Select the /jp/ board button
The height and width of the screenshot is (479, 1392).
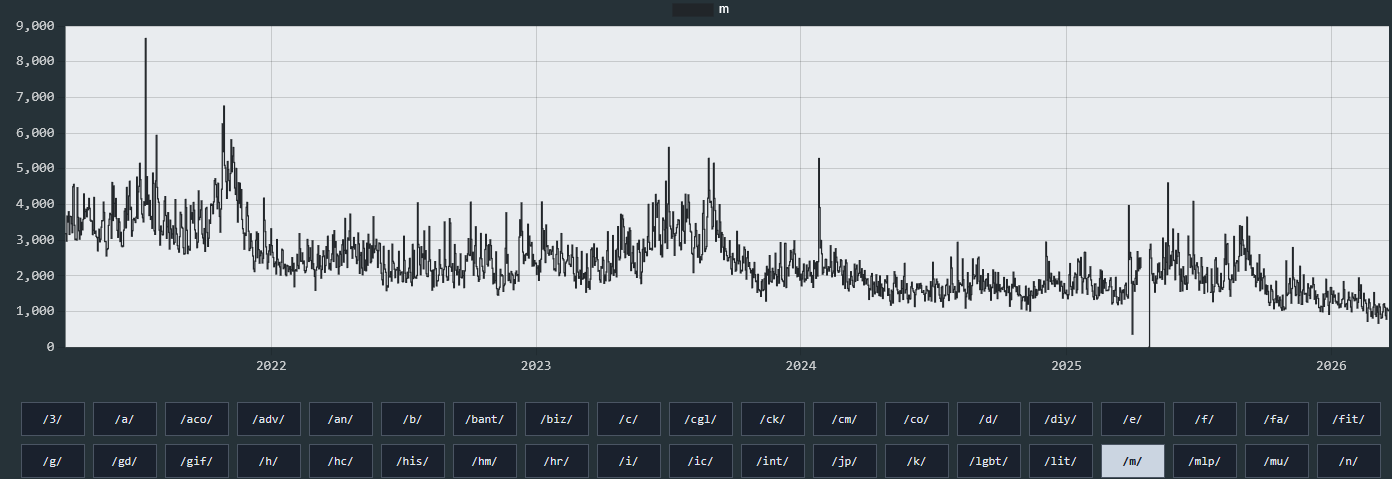coord(845,461)
